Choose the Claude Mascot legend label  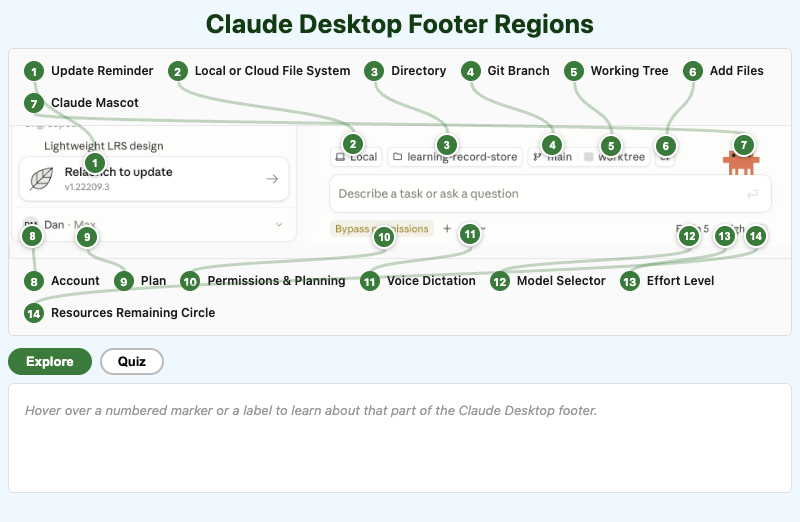pyautogui.click(x=94, y=103)
